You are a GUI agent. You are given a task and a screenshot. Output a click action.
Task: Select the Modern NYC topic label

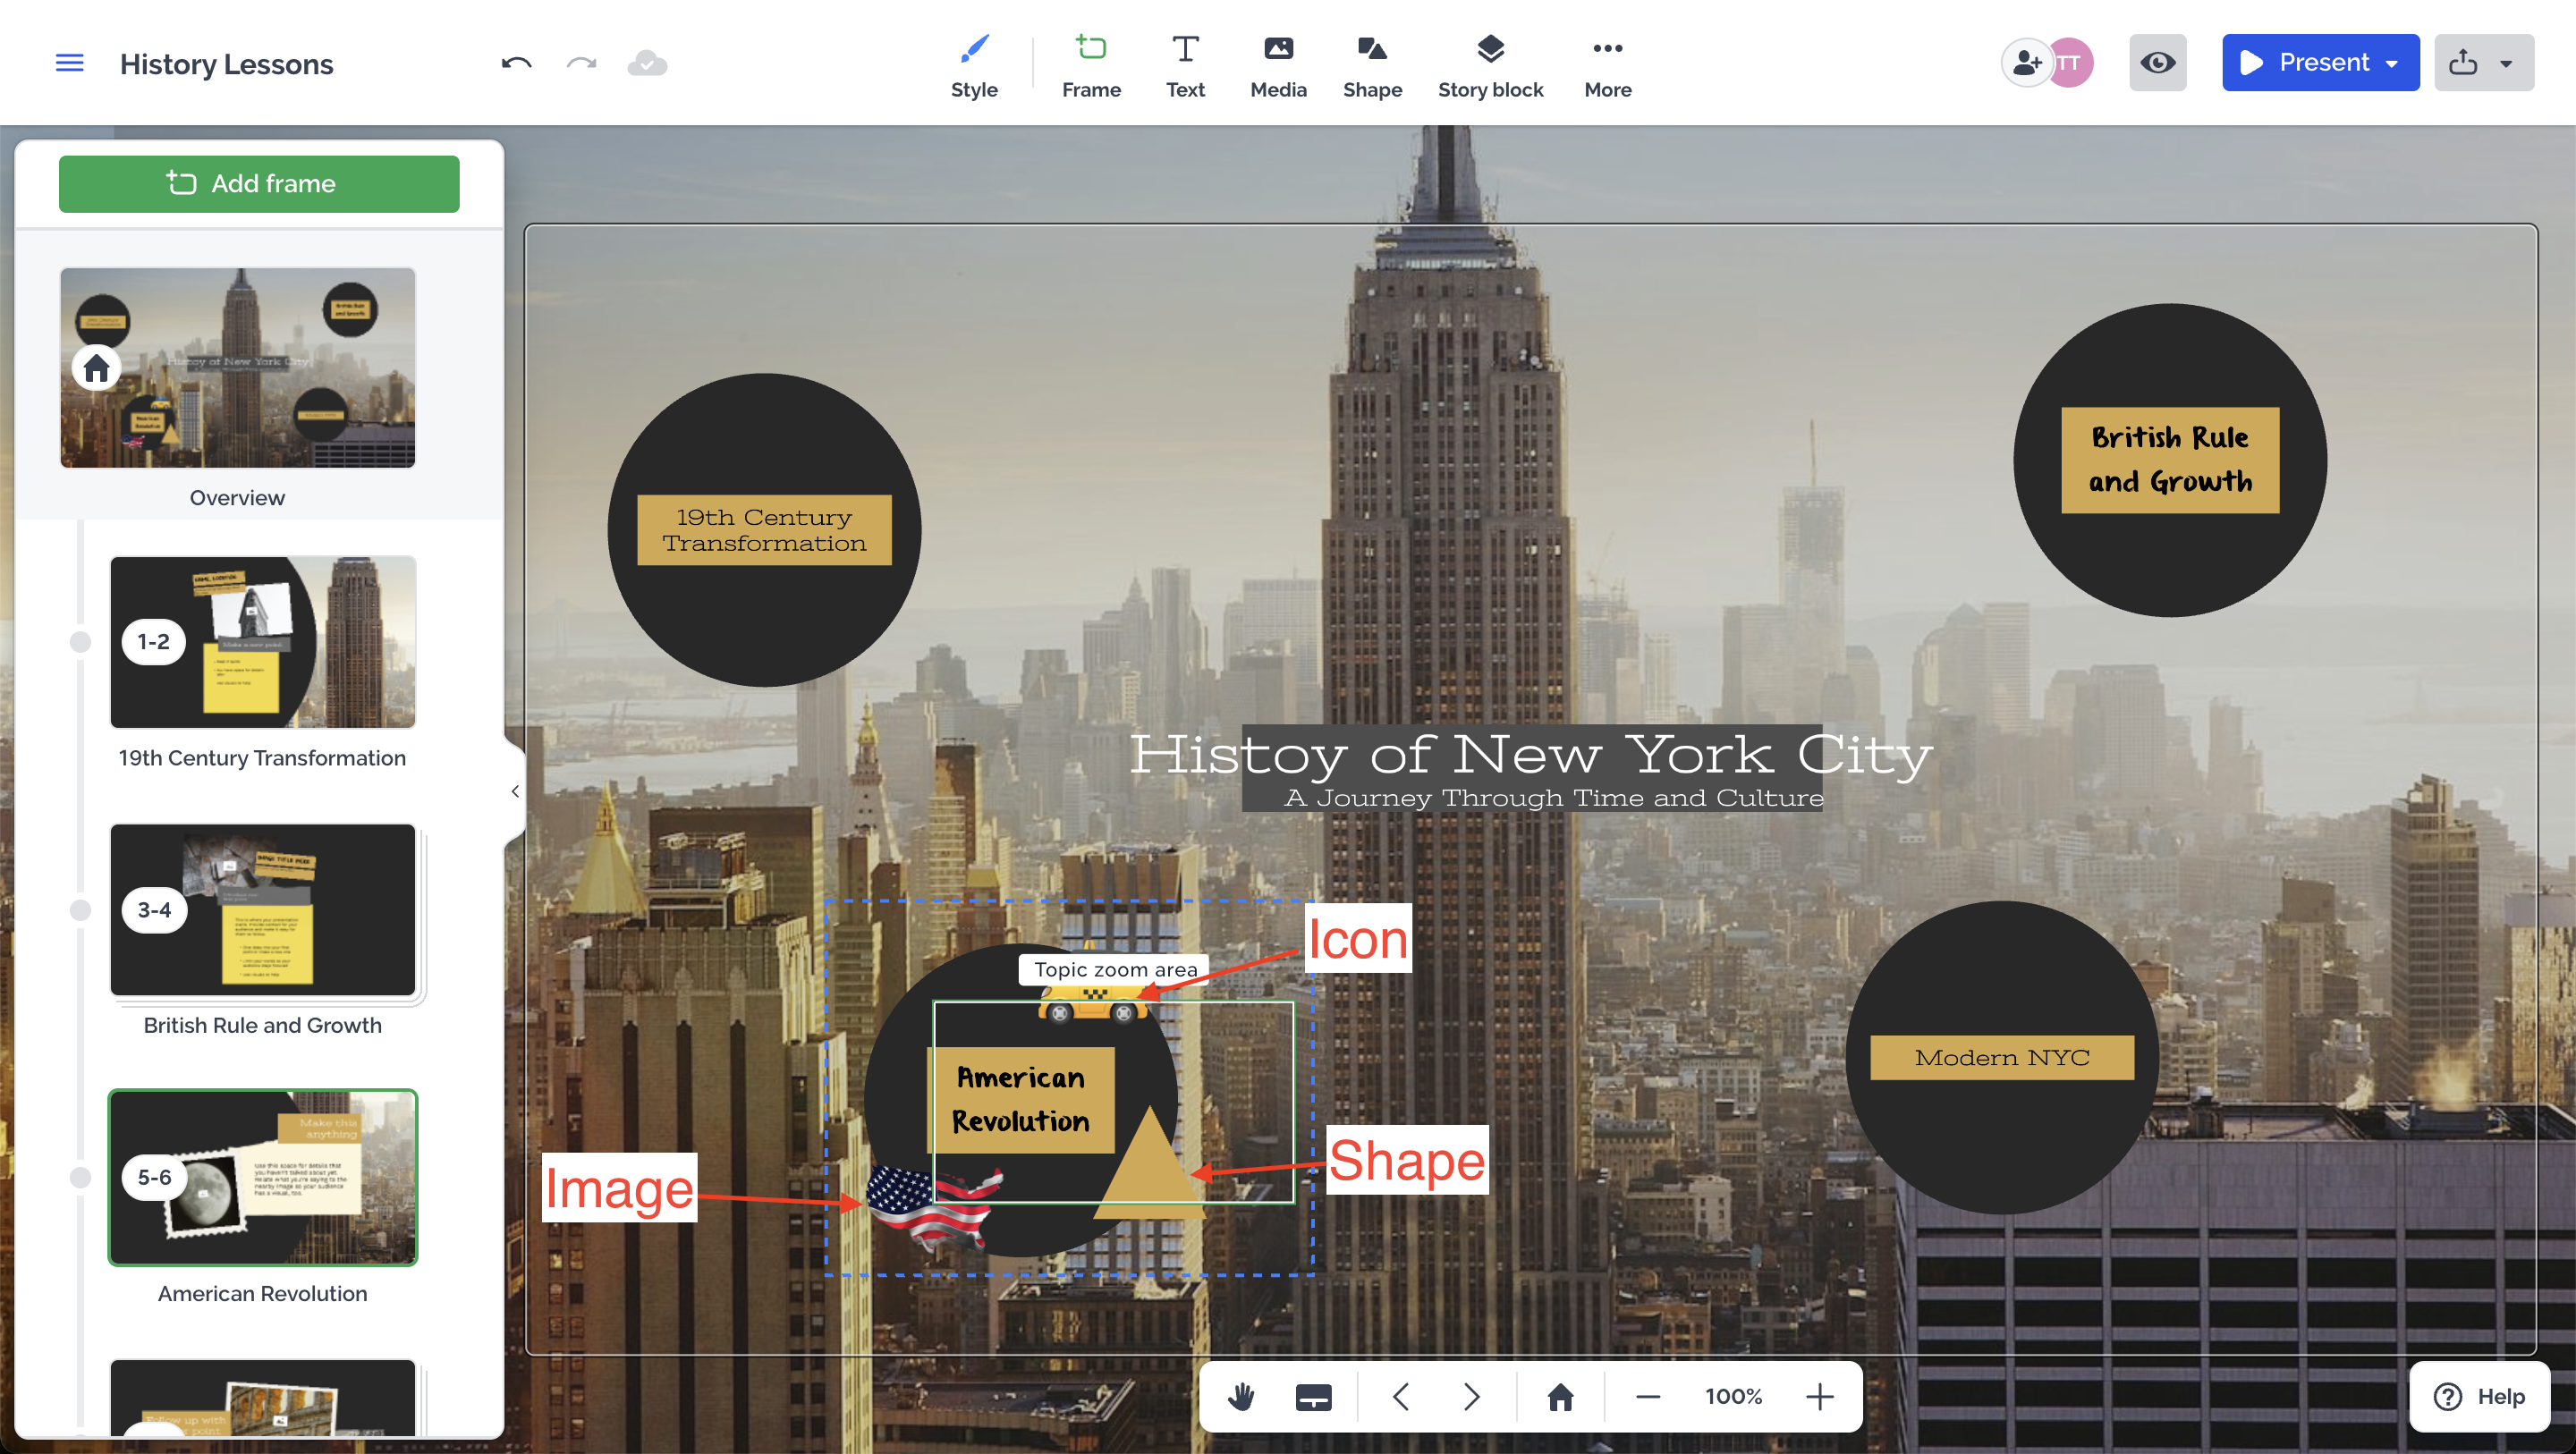tap(2002, 1058)
